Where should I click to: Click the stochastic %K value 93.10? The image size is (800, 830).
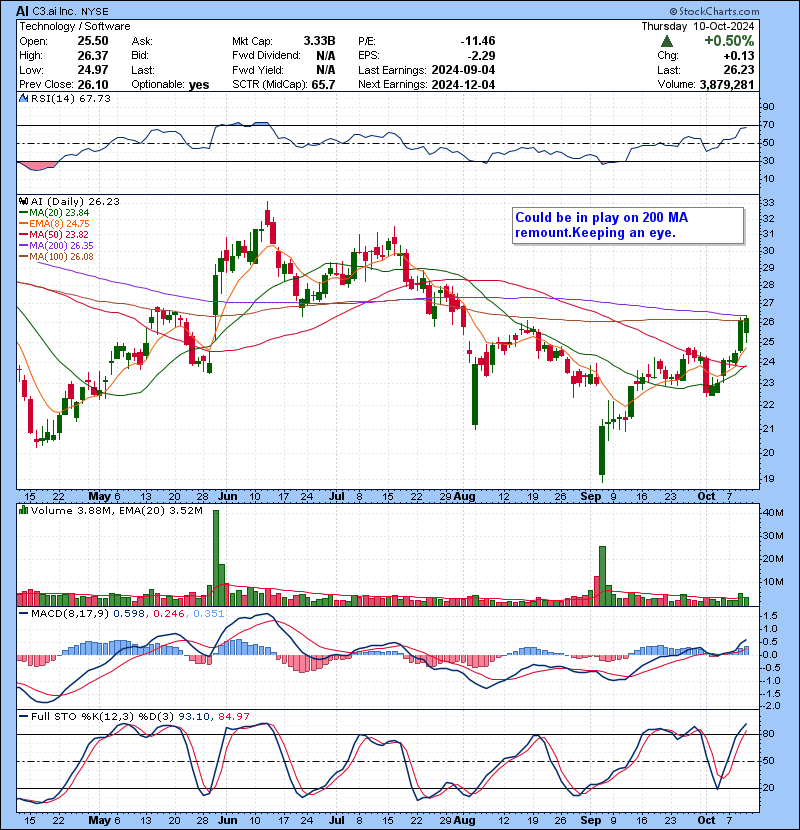pyautogui.click(x=194, y=717)
